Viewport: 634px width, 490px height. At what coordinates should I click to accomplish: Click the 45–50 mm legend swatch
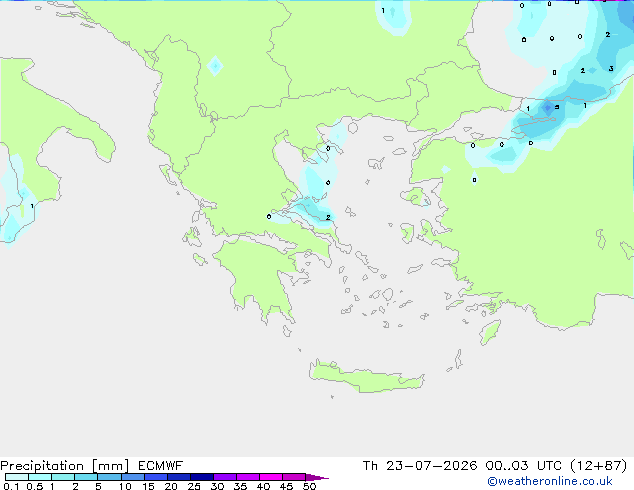294,477
